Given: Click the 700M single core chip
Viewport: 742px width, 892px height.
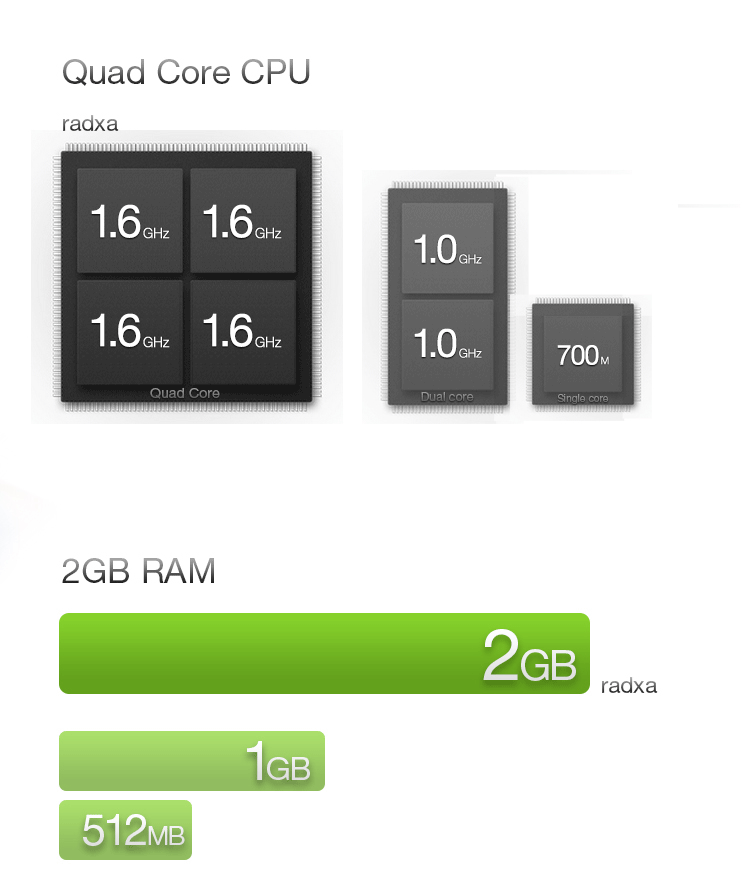Looking at the screenshot, I should point(583,354).
